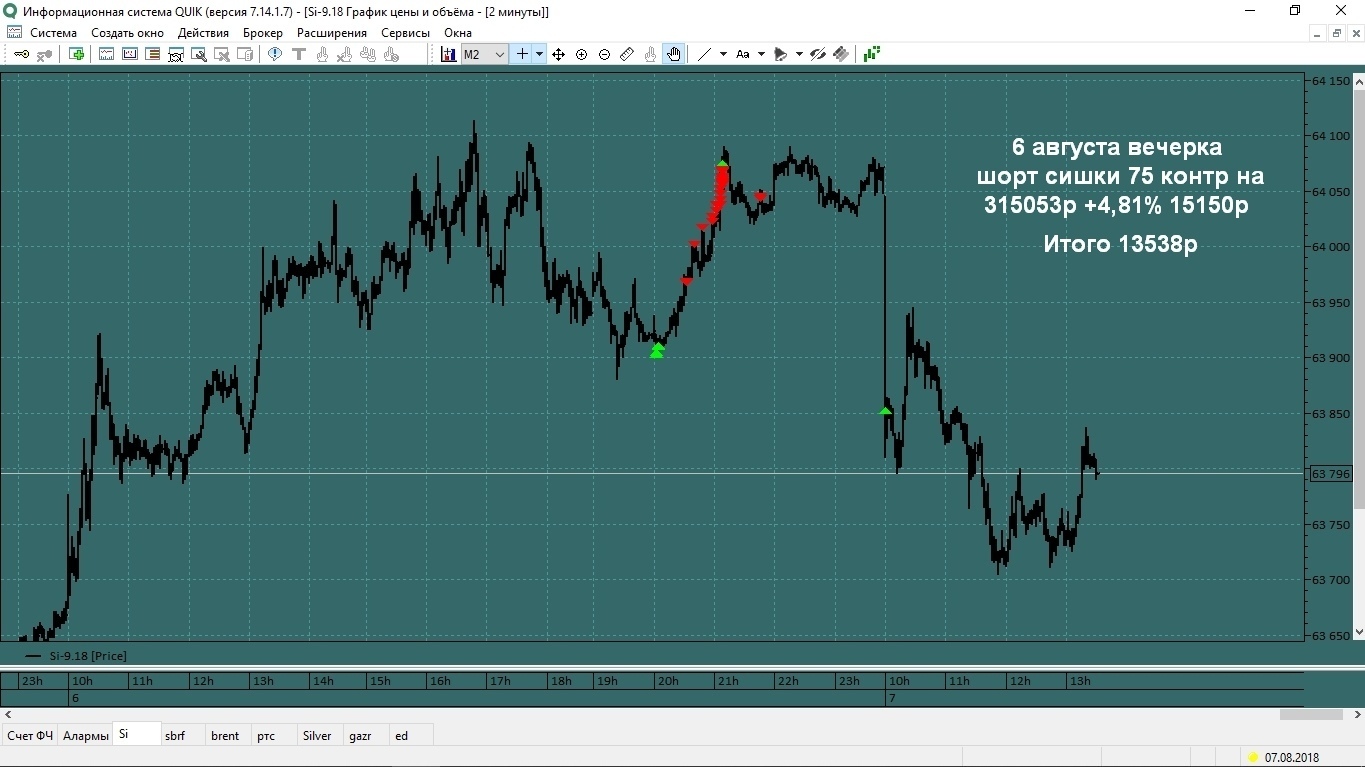Select the crosshair plus cursor tool
Viewport: 1365px width, 767px height.
tap(522, 54)
